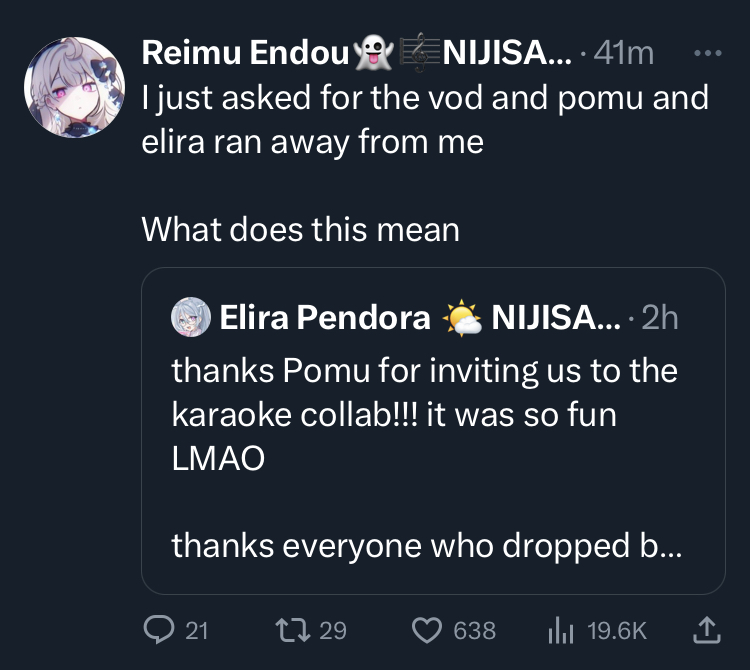Click the 41m post timestamp
This screenshot has width=750, height=670.
point(624,53)
